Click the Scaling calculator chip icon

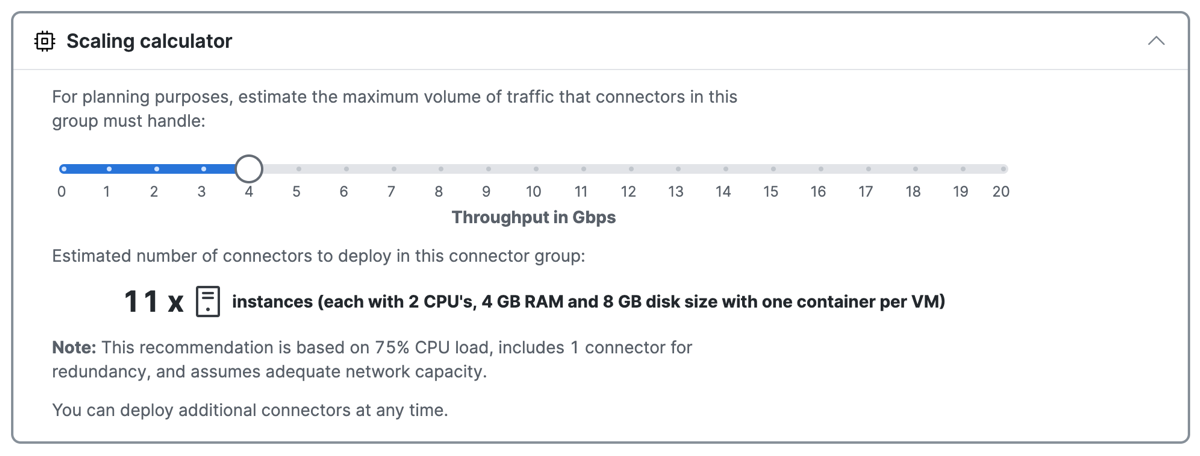(44, 41)
